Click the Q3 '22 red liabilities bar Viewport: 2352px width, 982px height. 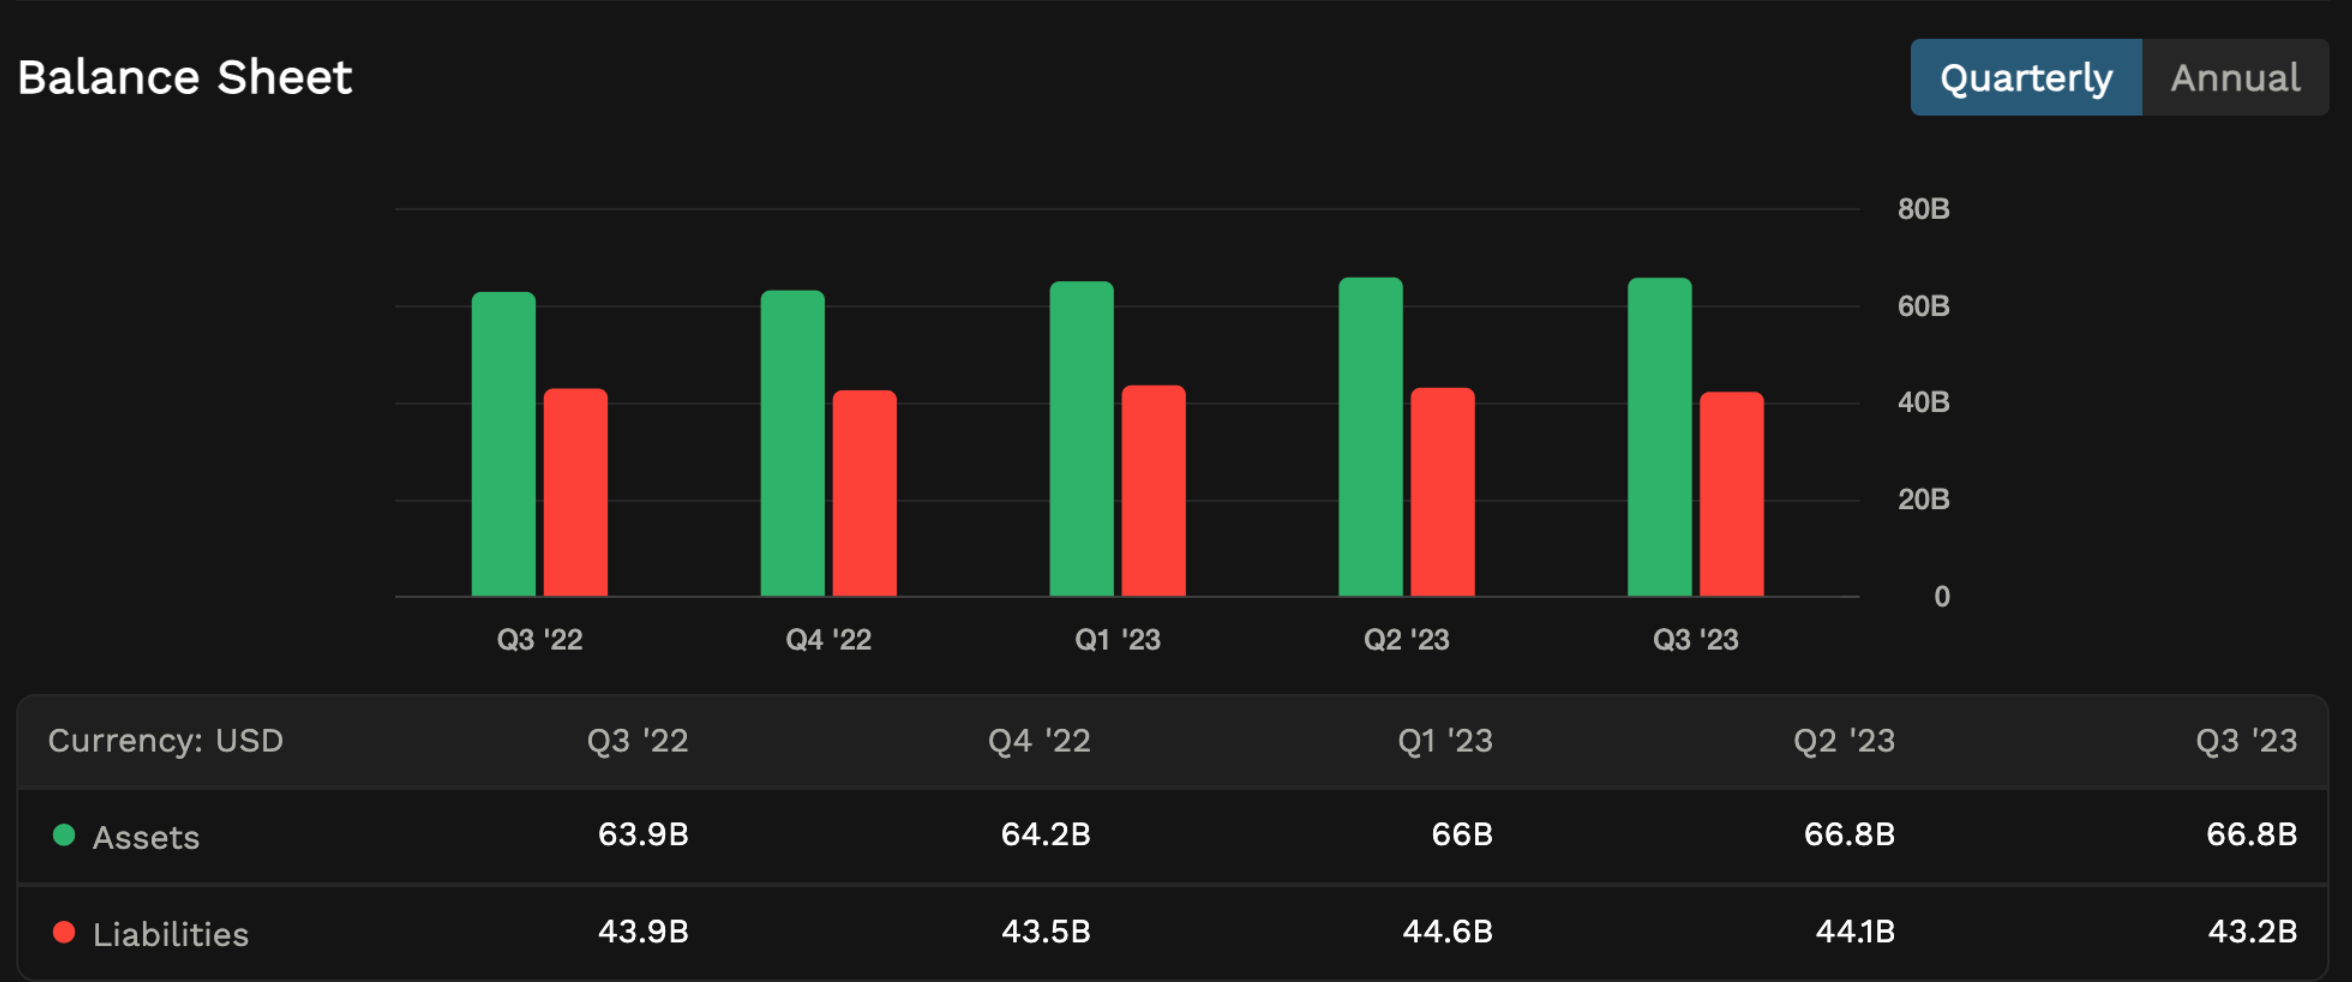click(575, 493)
